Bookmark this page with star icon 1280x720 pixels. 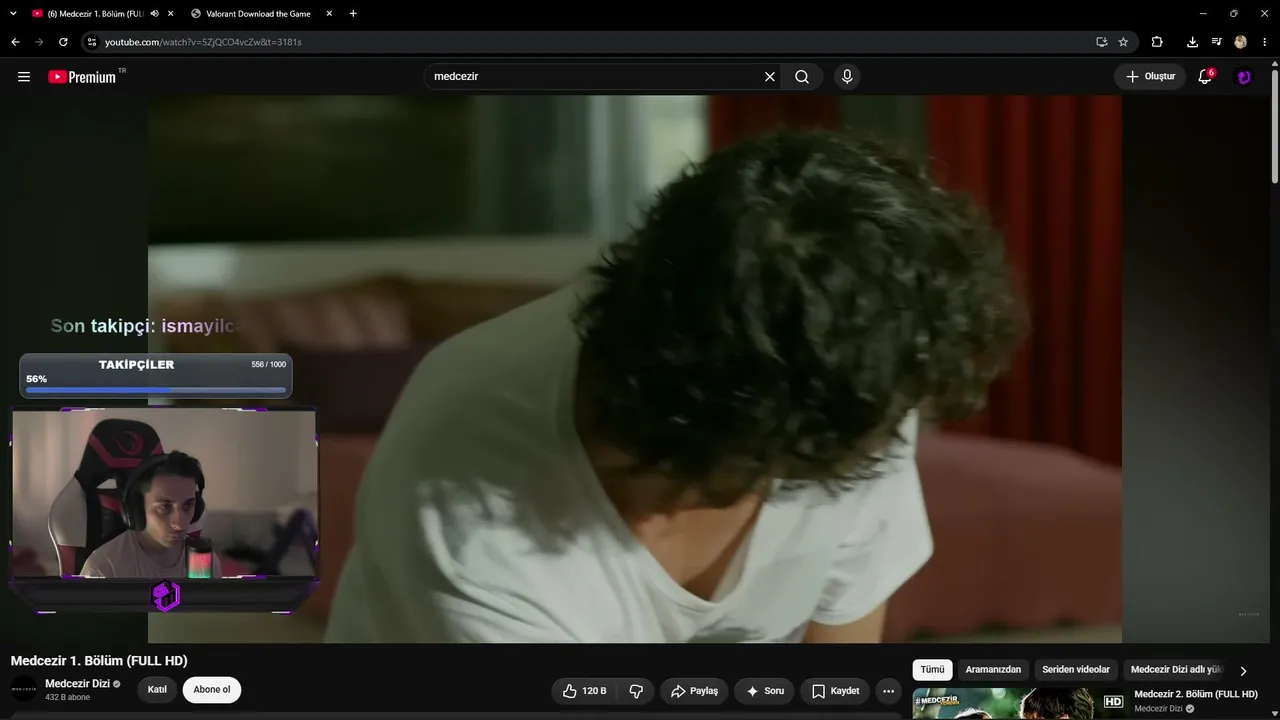(x=1123, y=42)
